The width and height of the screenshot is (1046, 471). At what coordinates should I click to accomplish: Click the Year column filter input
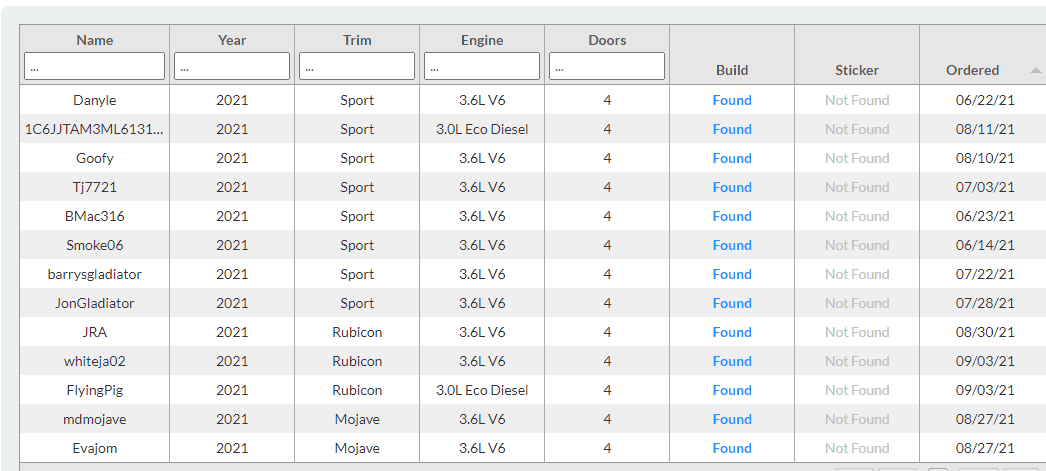click(232, 66)
